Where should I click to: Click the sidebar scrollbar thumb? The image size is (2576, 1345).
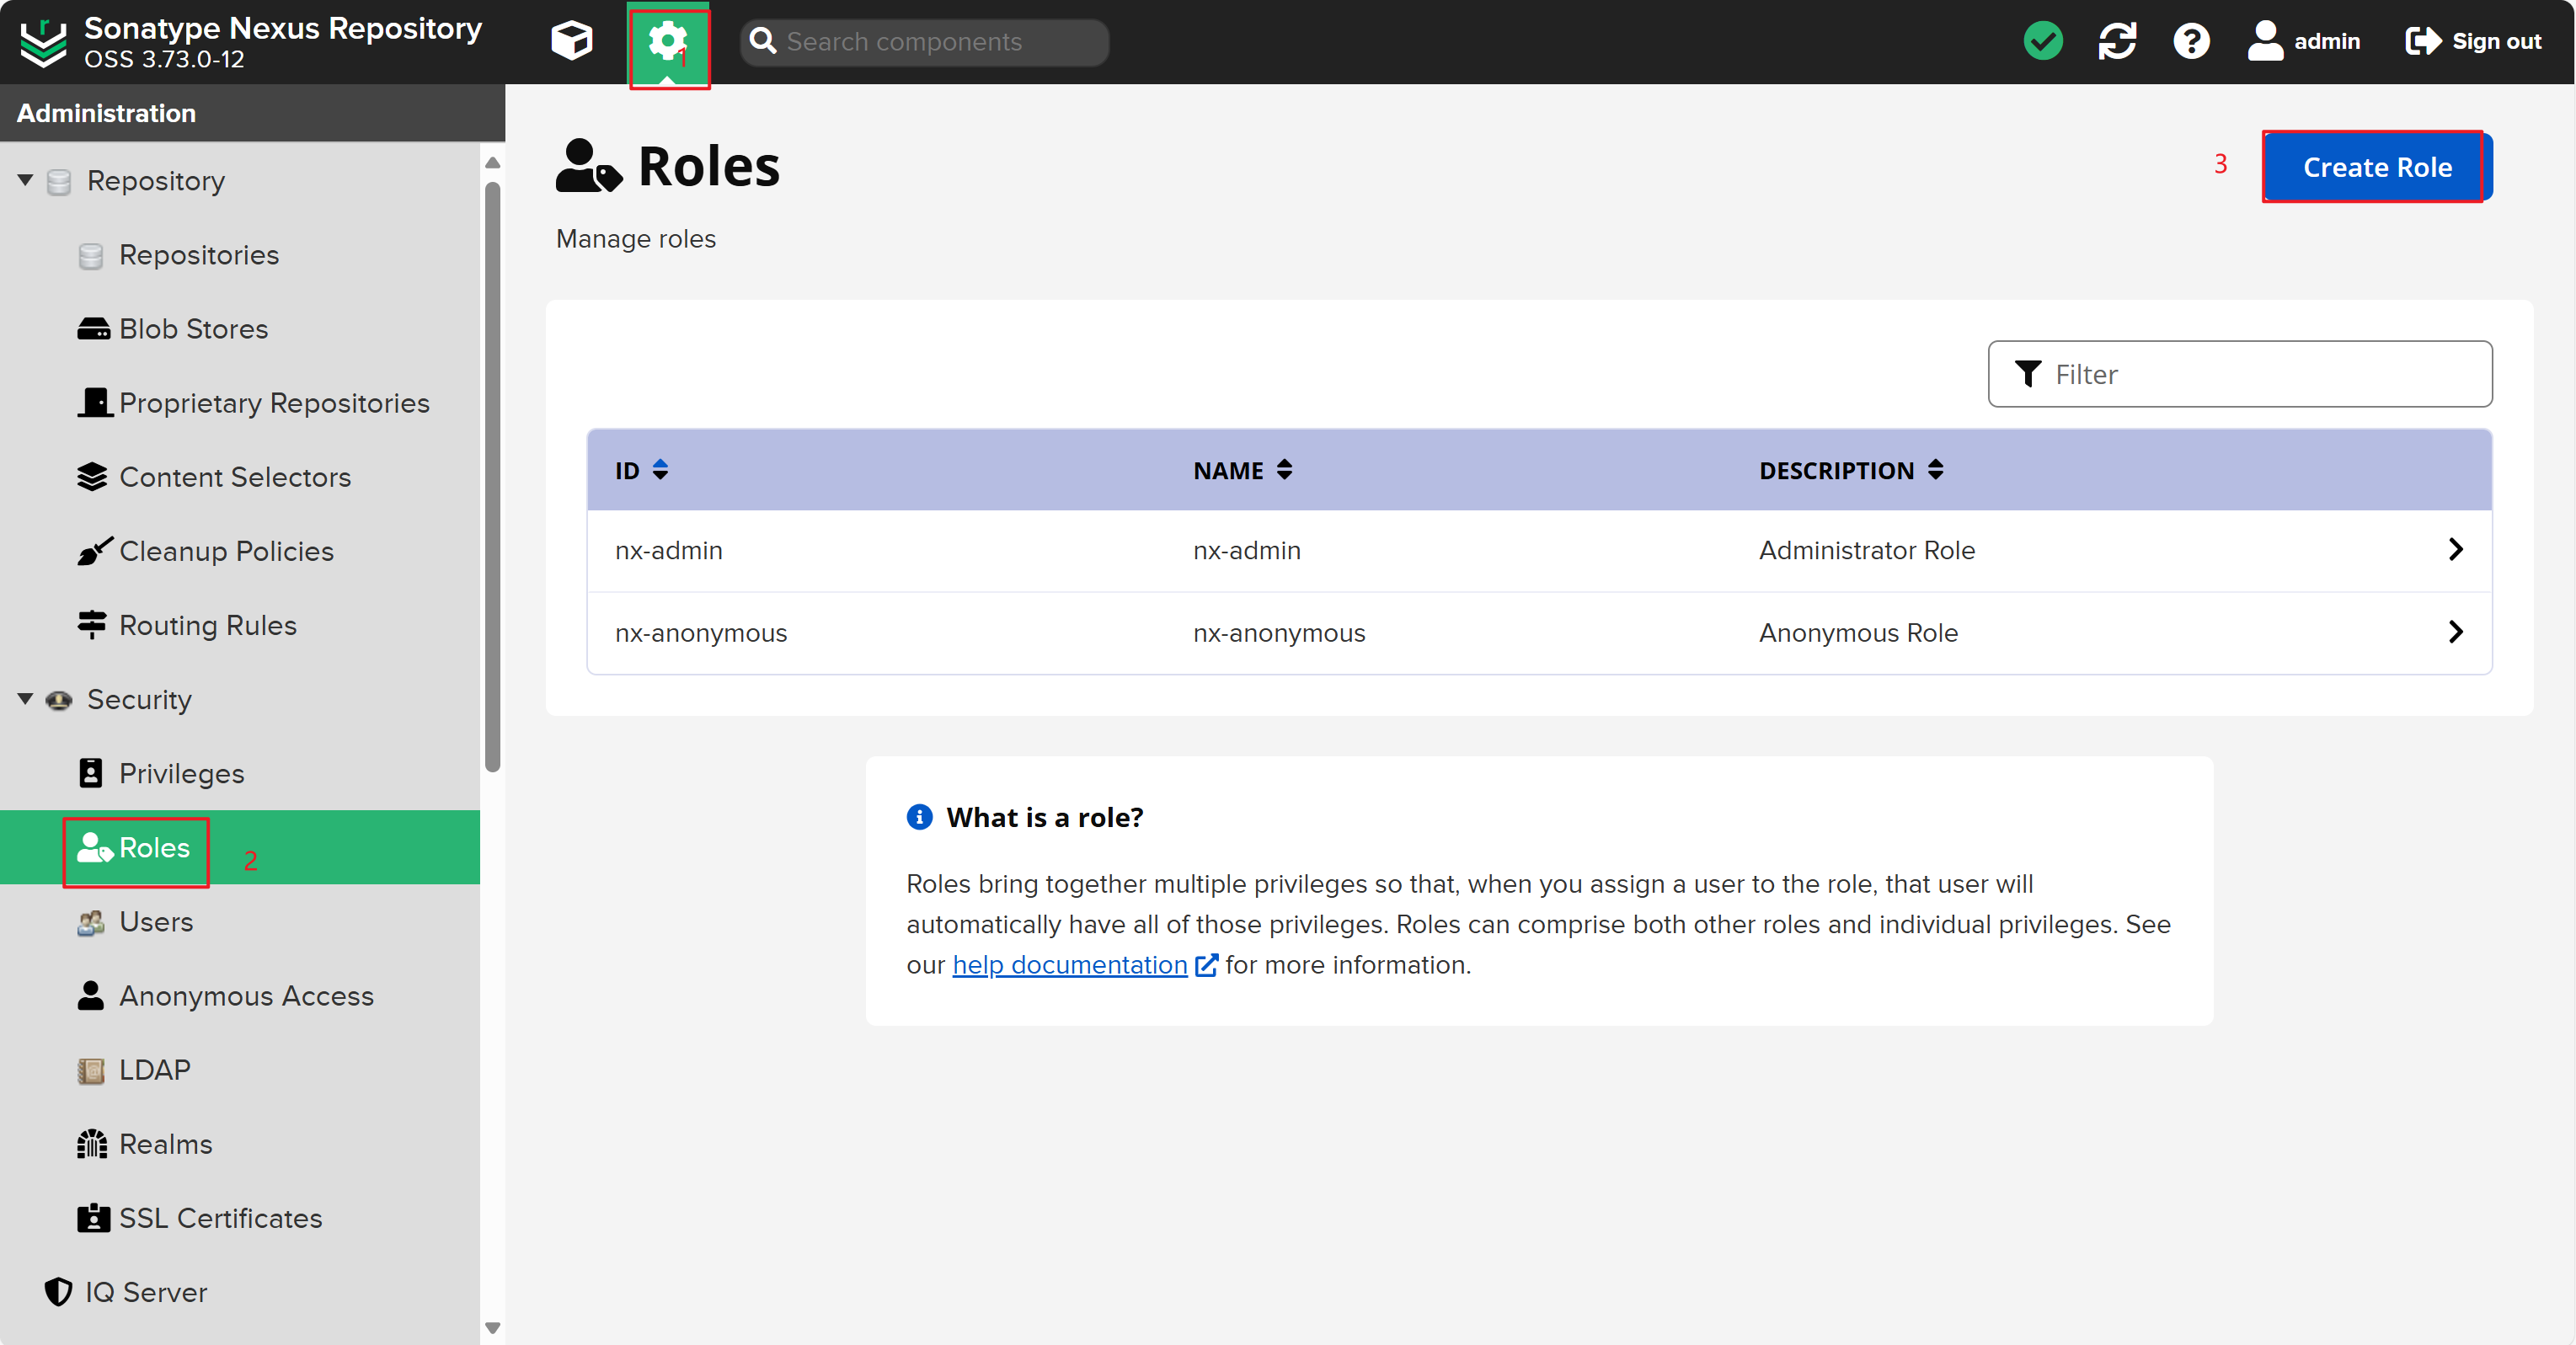tap(492, 476)
